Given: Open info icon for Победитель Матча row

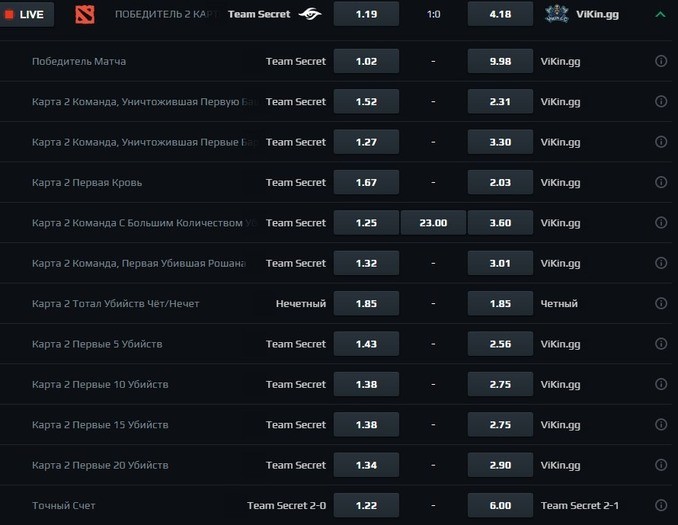Looking at the screenshot, I should click(x=661, y=61).
